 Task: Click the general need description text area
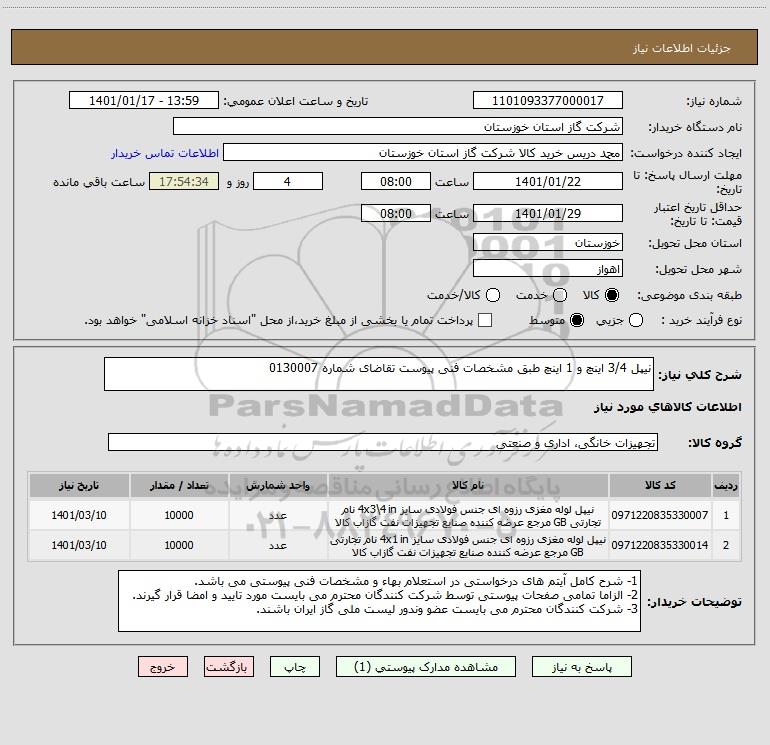coord(379,374)
